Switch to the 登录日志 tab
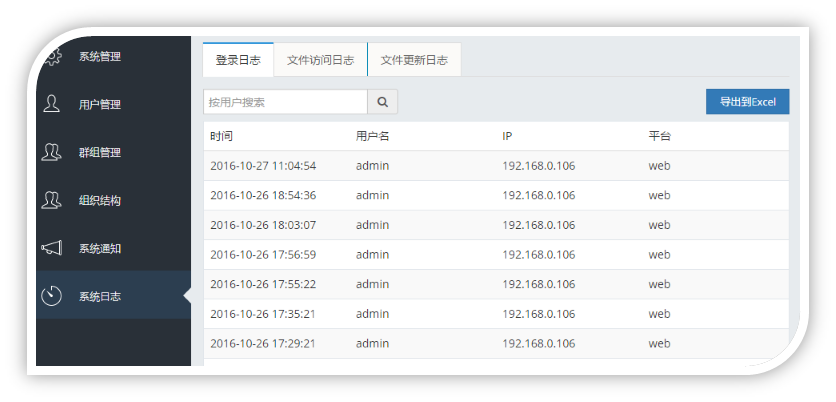Image resolution: width=836 pixels, height=402 pixels. click(x=238, y=60)
